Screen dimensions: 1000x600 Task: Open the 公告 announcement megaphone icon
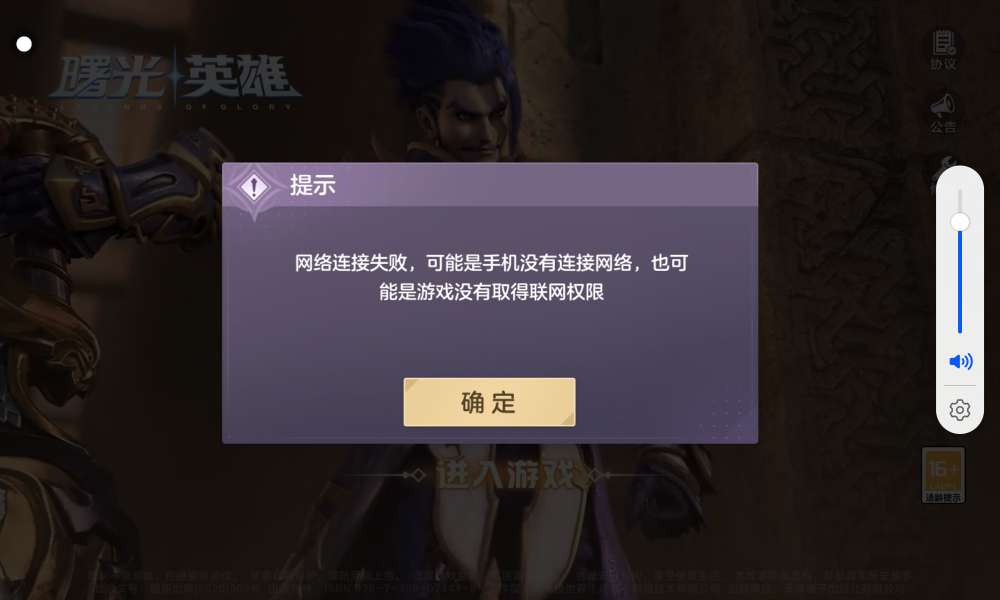943,113
